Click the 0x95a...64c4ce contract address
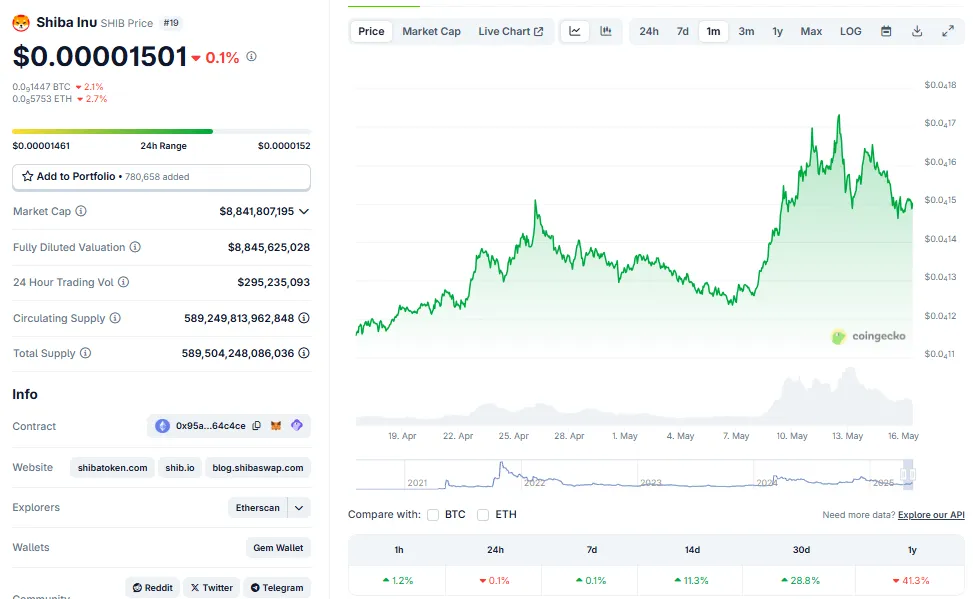This screenshot has height=599, width=973. click(x=210, y=426)
